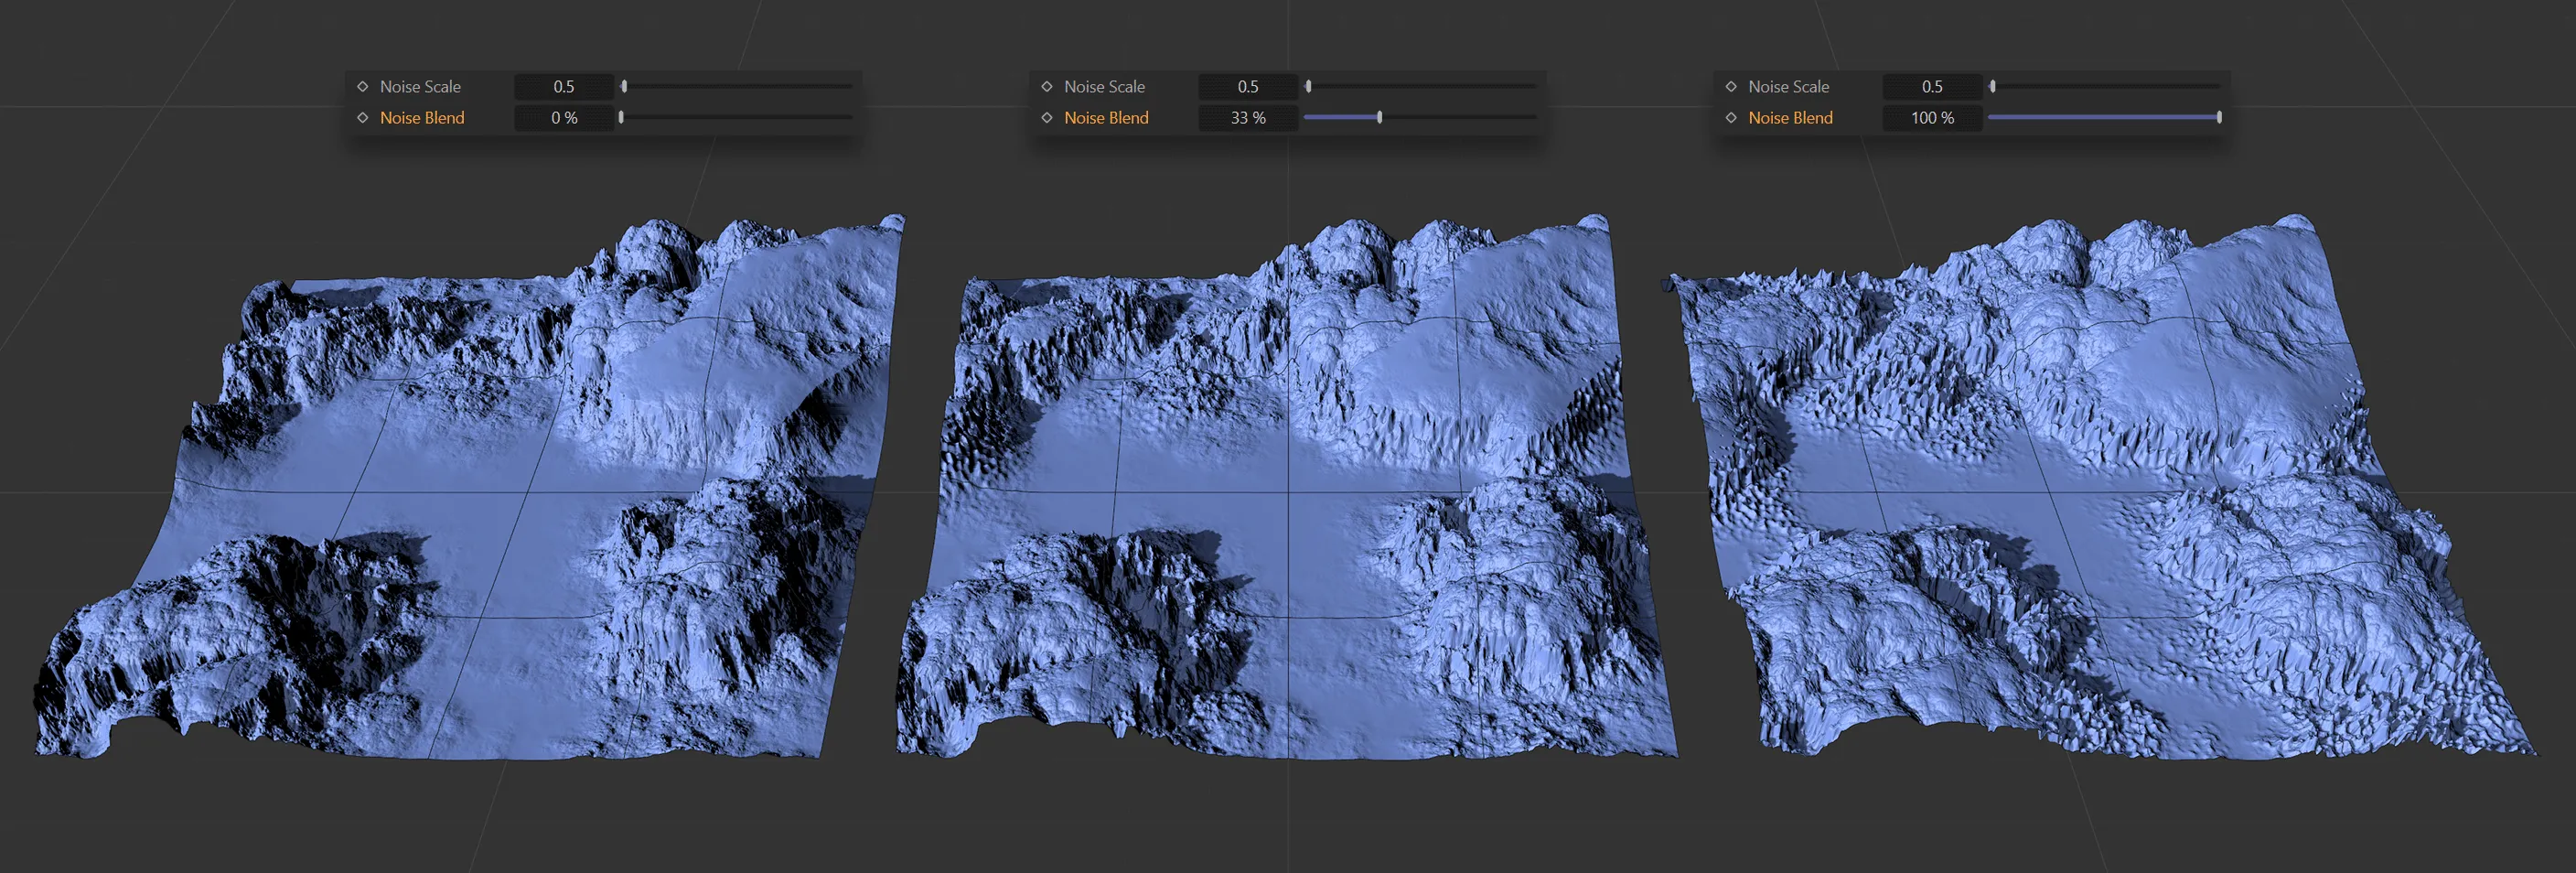Select the Noise Blend value field showing 100 %
Image resolution: width=2576 pixels, height=873 pixels.
tap(1932, 118)
